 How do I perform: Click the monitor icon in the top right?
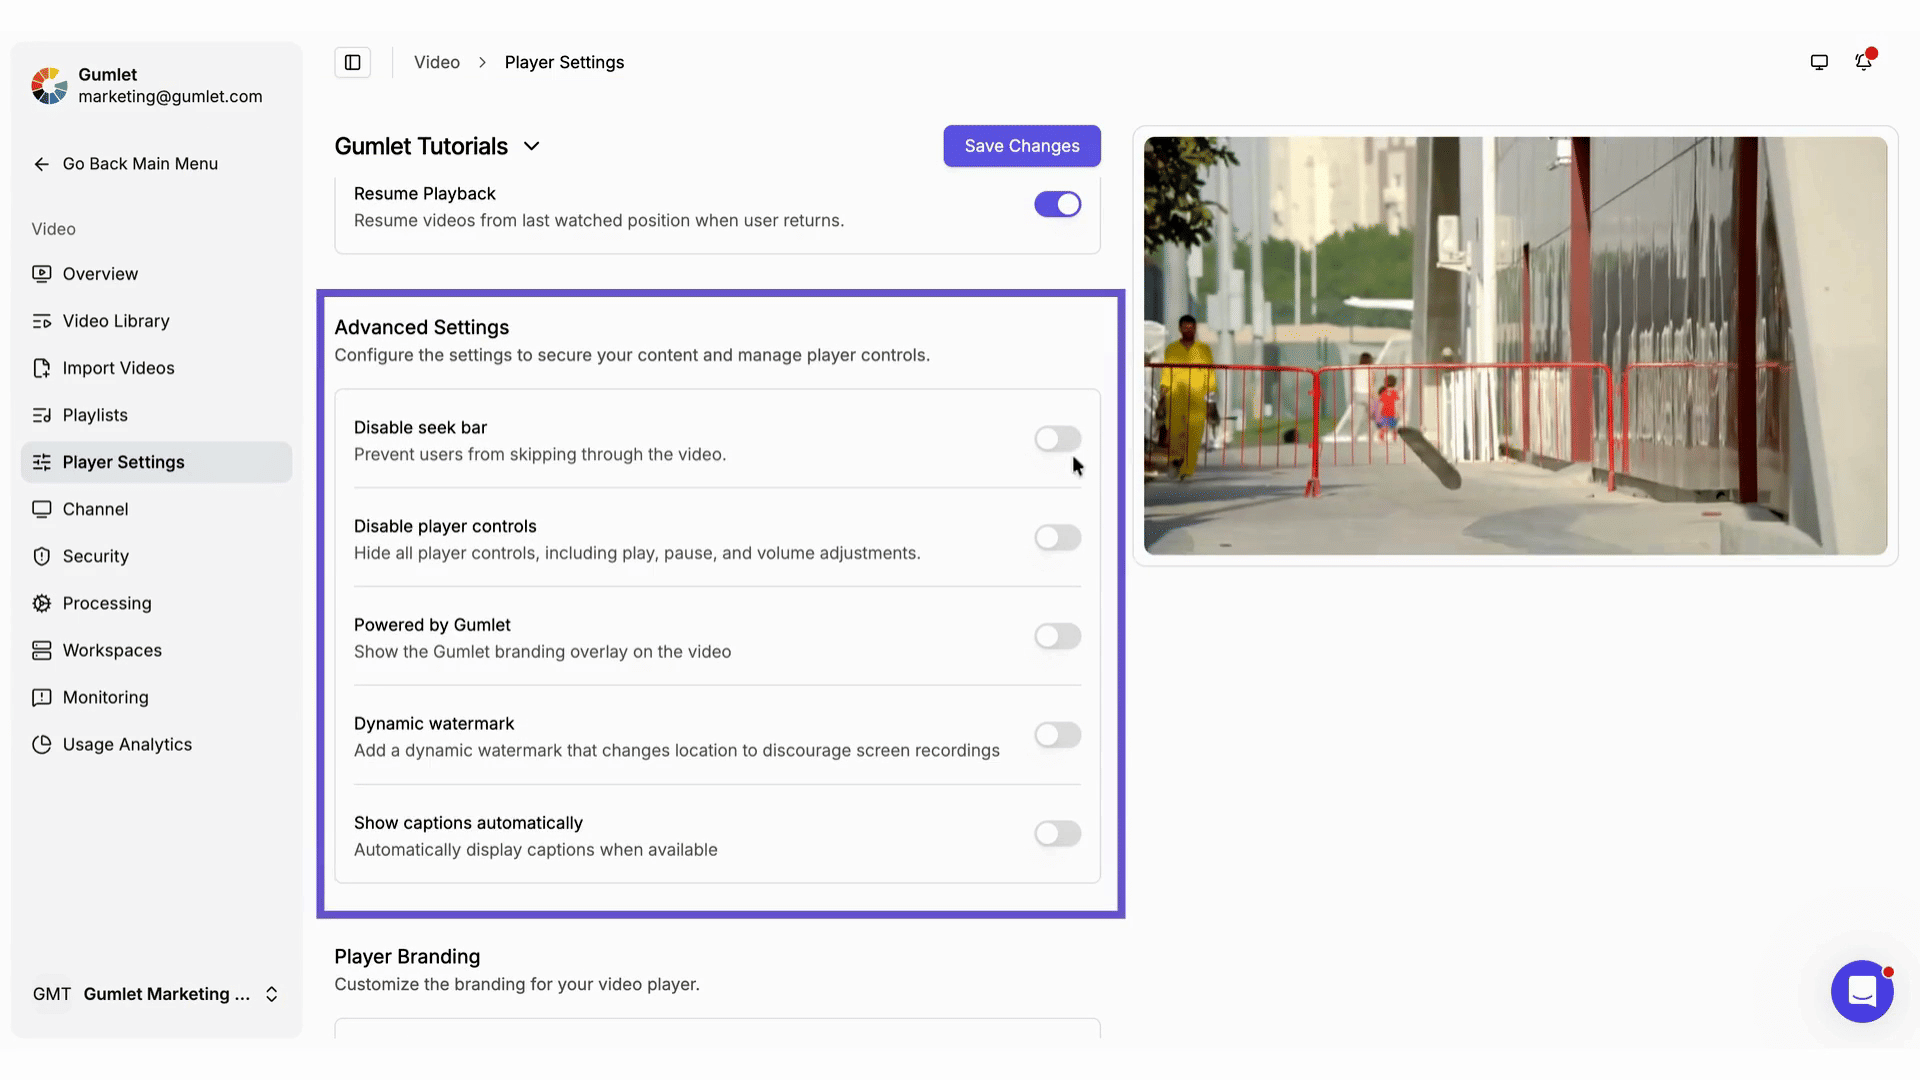point(1819,62)
